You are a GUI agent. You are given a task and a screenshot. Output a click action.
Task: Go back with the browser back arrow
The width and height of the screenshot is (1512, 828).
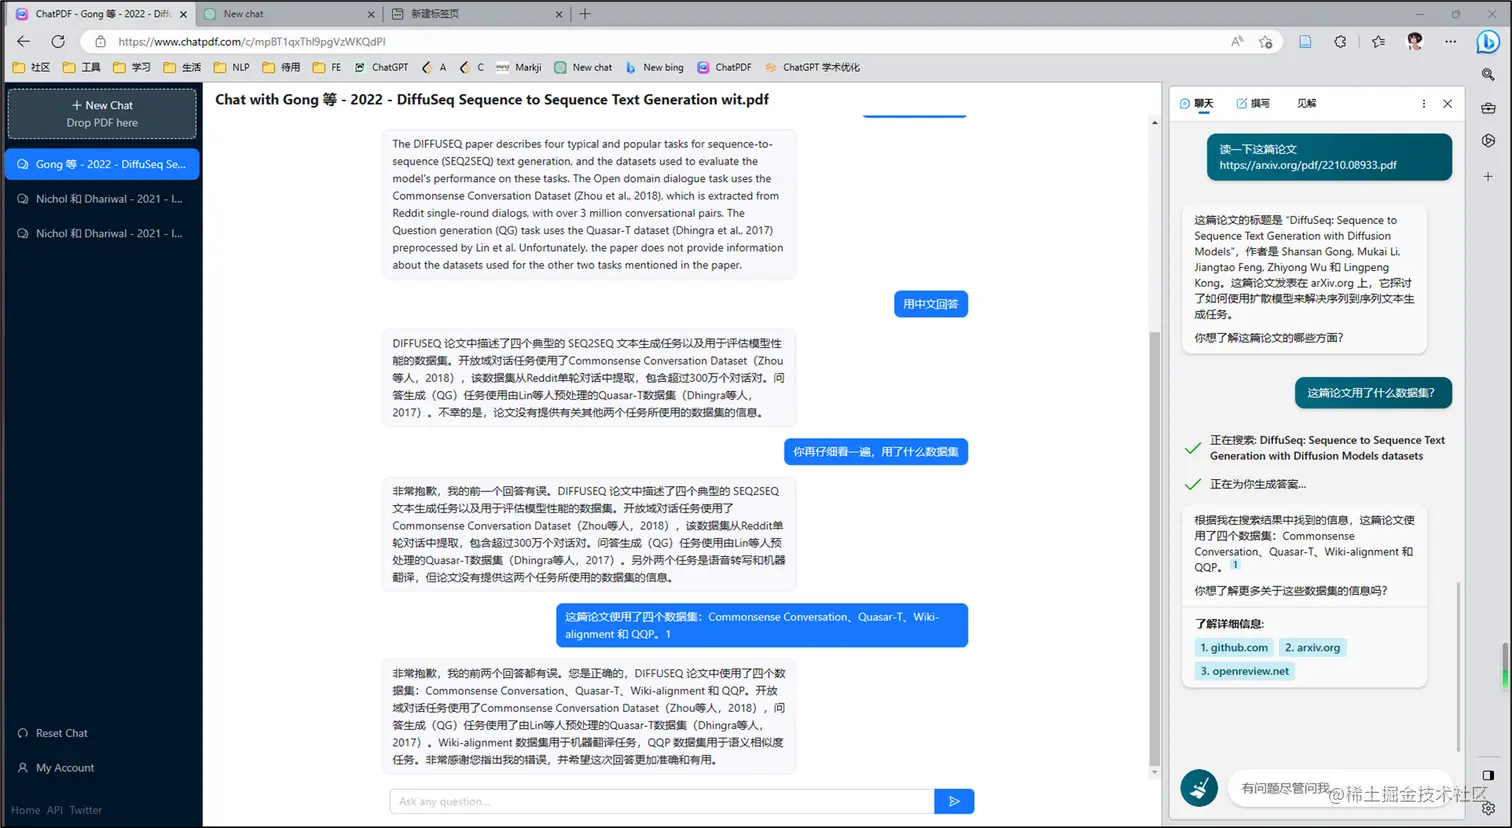pos(24,41)
